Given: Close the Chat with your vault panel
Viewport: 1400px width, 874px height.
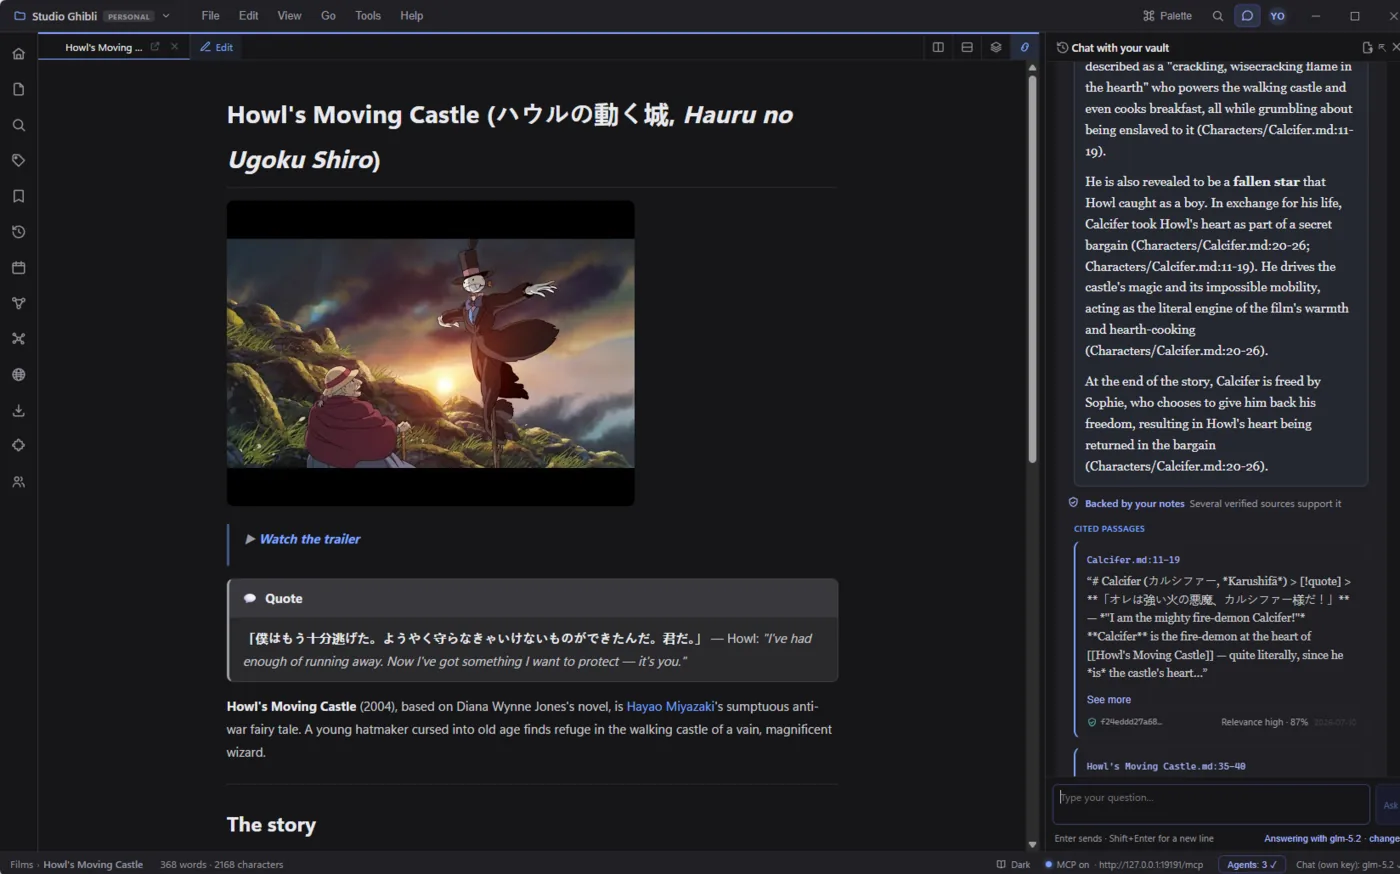Looking at the screenshot, I should coord(1396,48).
